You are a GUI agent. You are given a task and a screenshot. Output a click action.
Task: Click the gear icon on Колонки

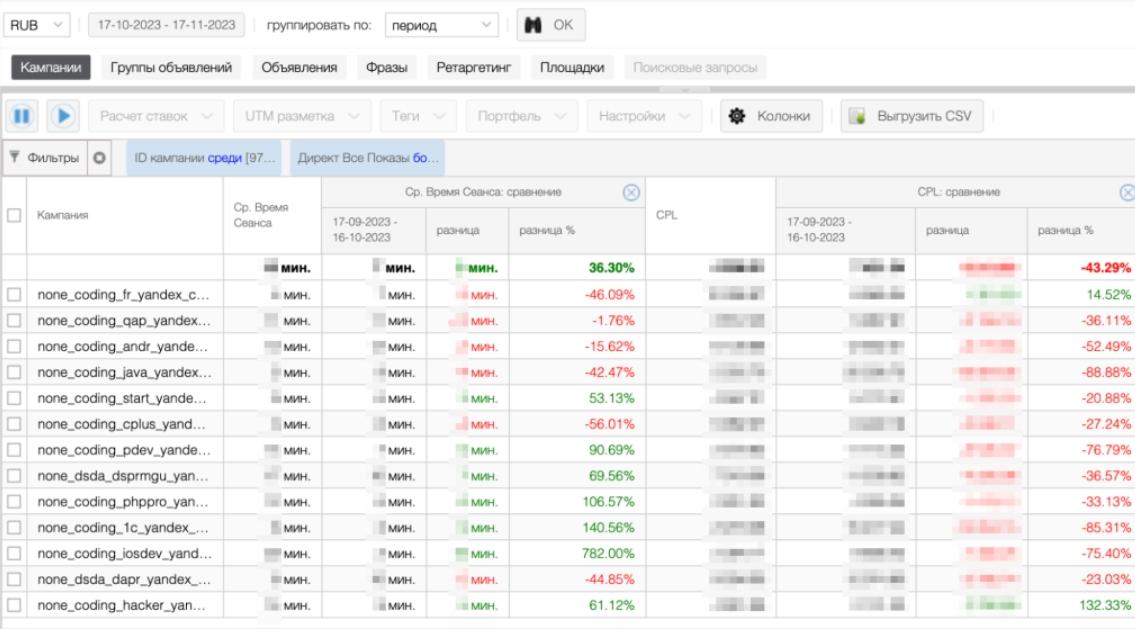click(x=737, y=116)
